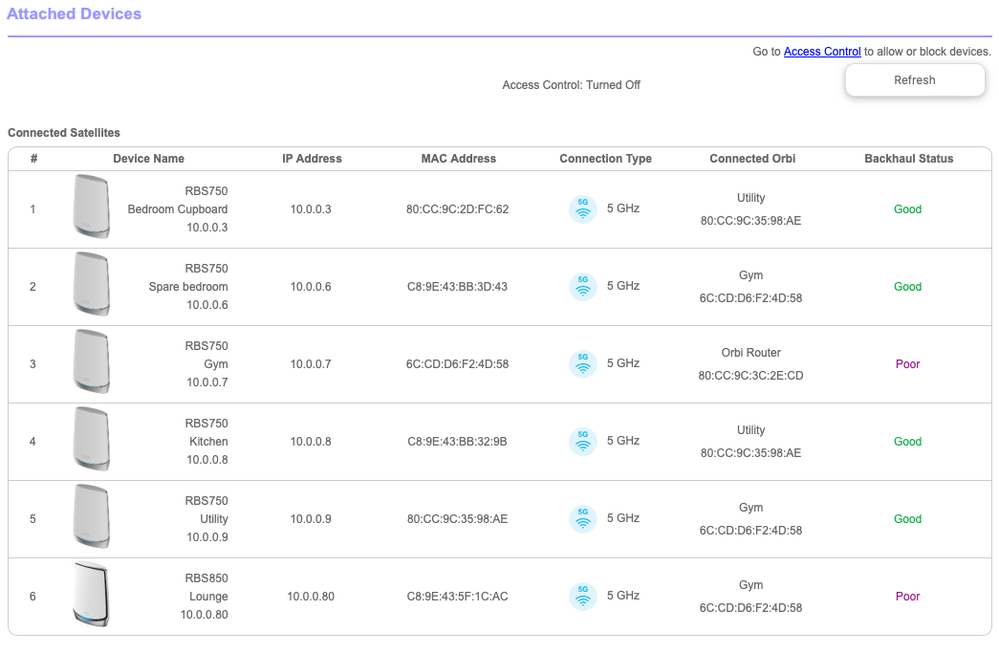Screen dimensions: 999x655
Task: Click IP address cell 10.0.0.7
Action: [x=311, y=364]
